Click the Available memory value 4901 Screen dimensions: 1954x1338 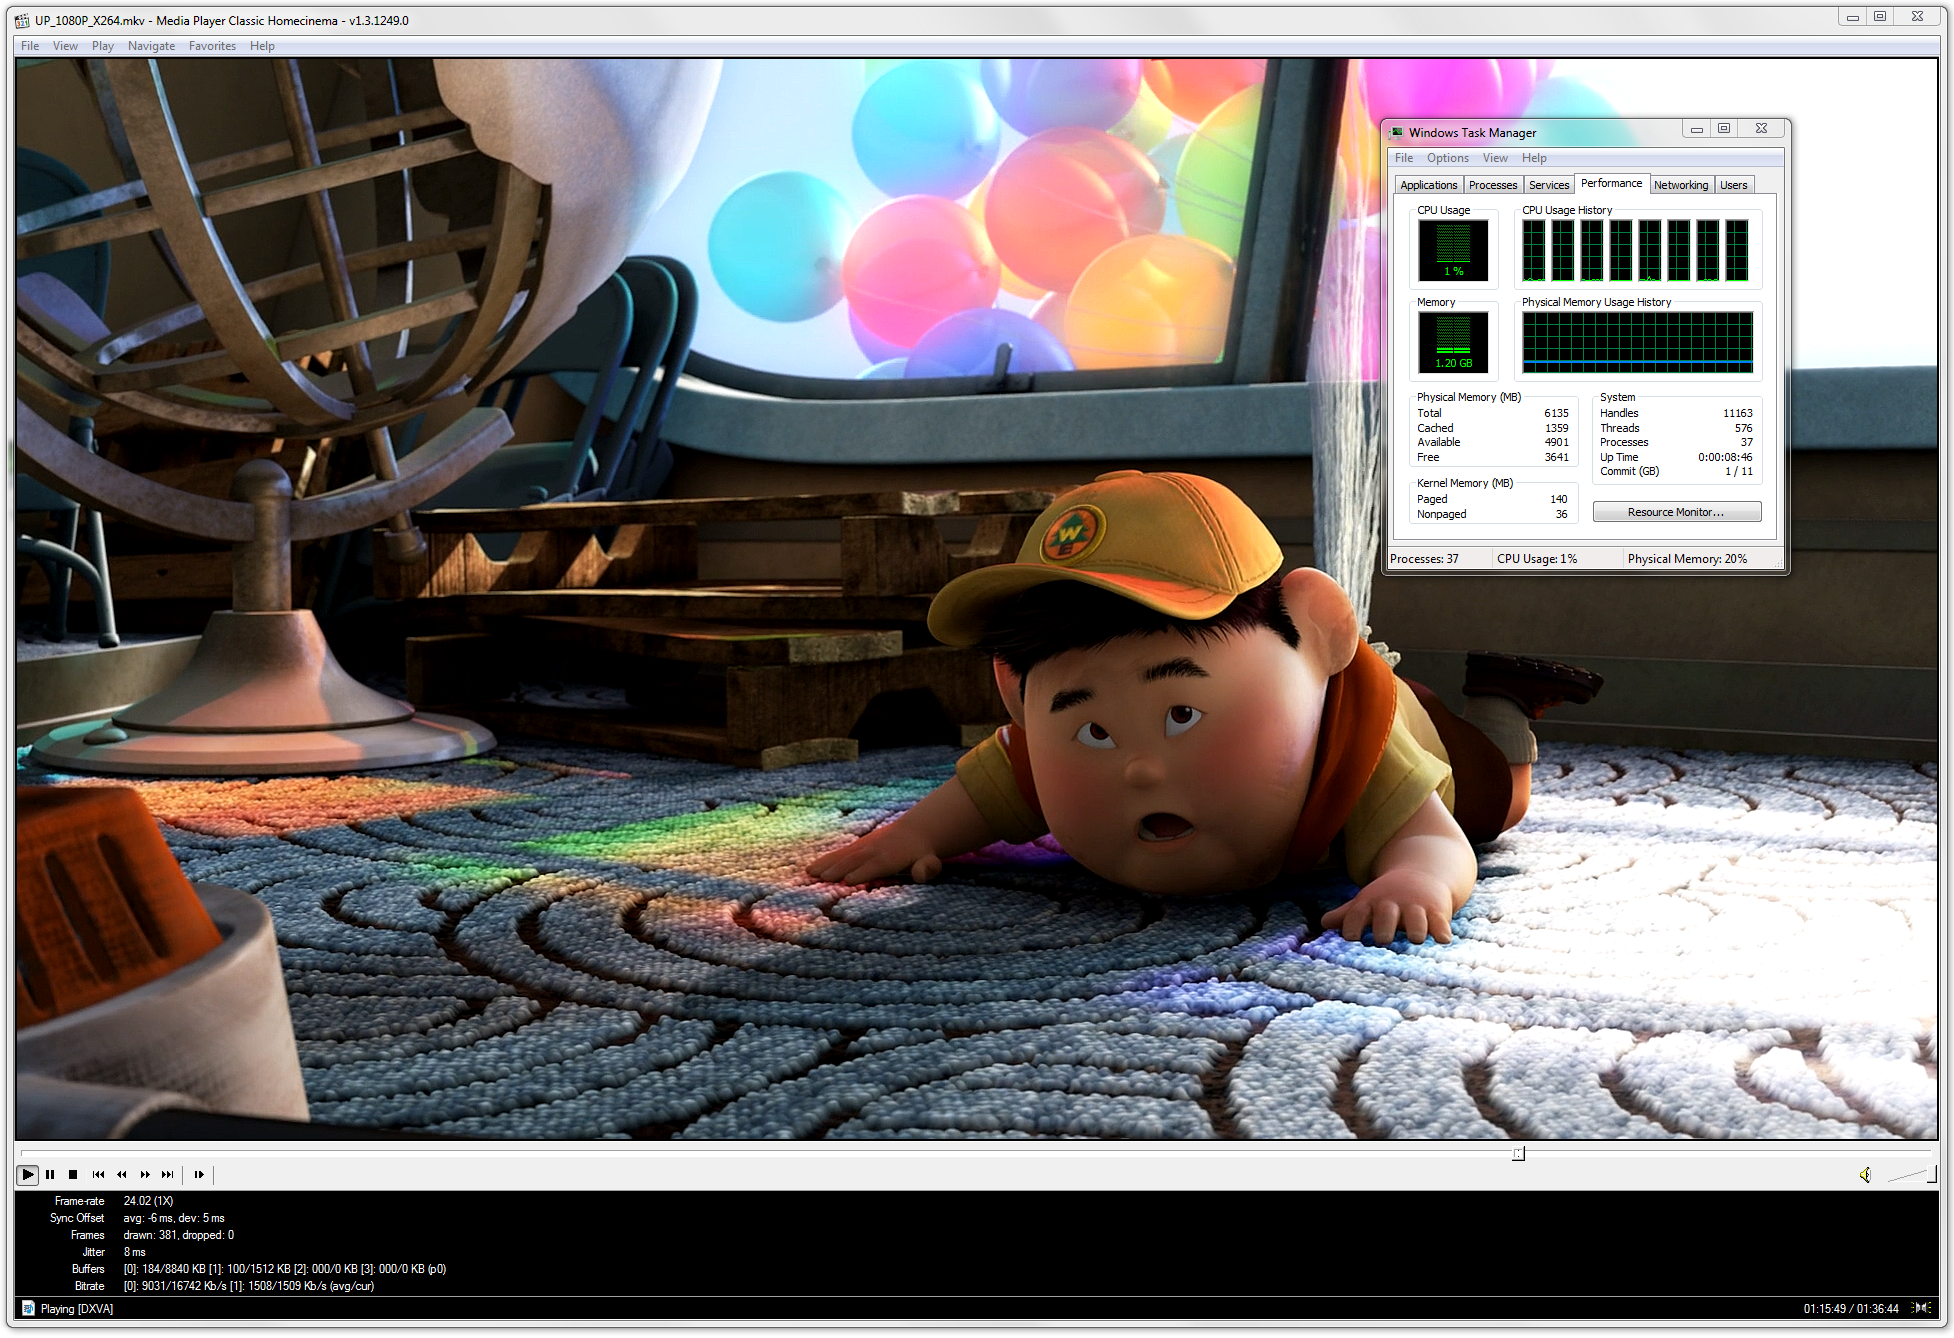point(1556,442)
